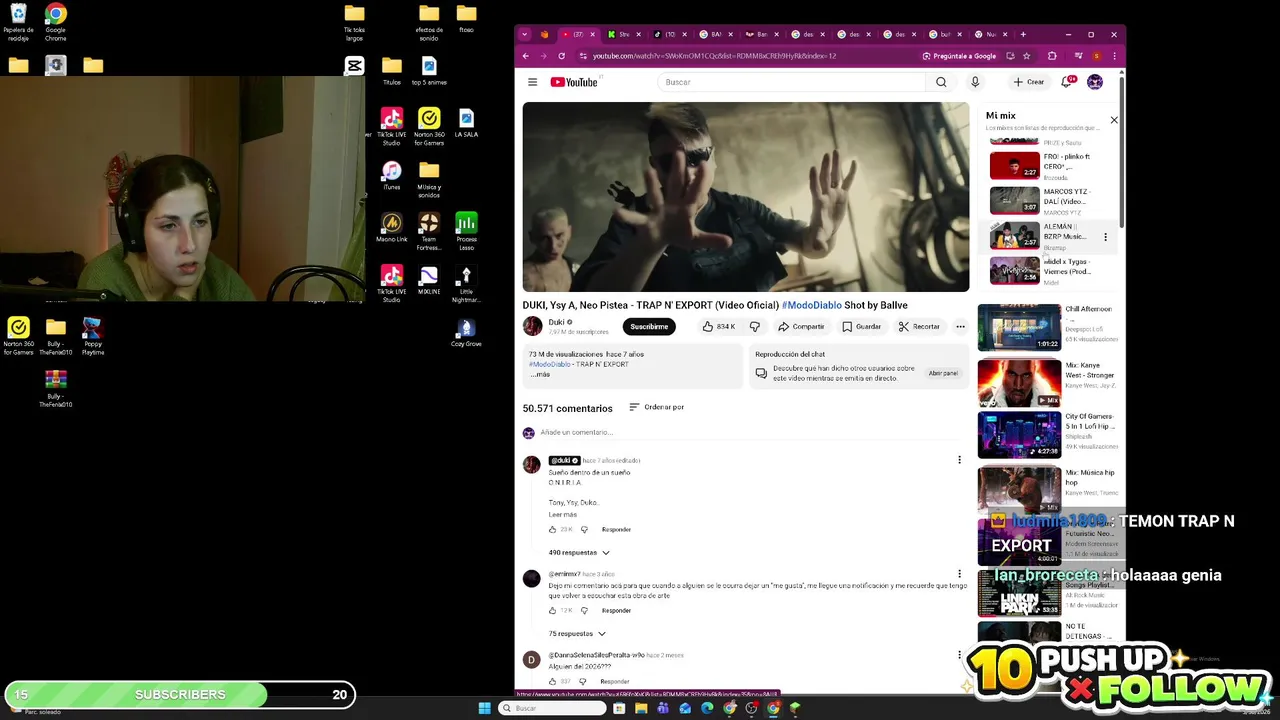Click the taskbar Buscar search box
The image size is (1280, 720).
pyautogui.click(x=553, y=708)
